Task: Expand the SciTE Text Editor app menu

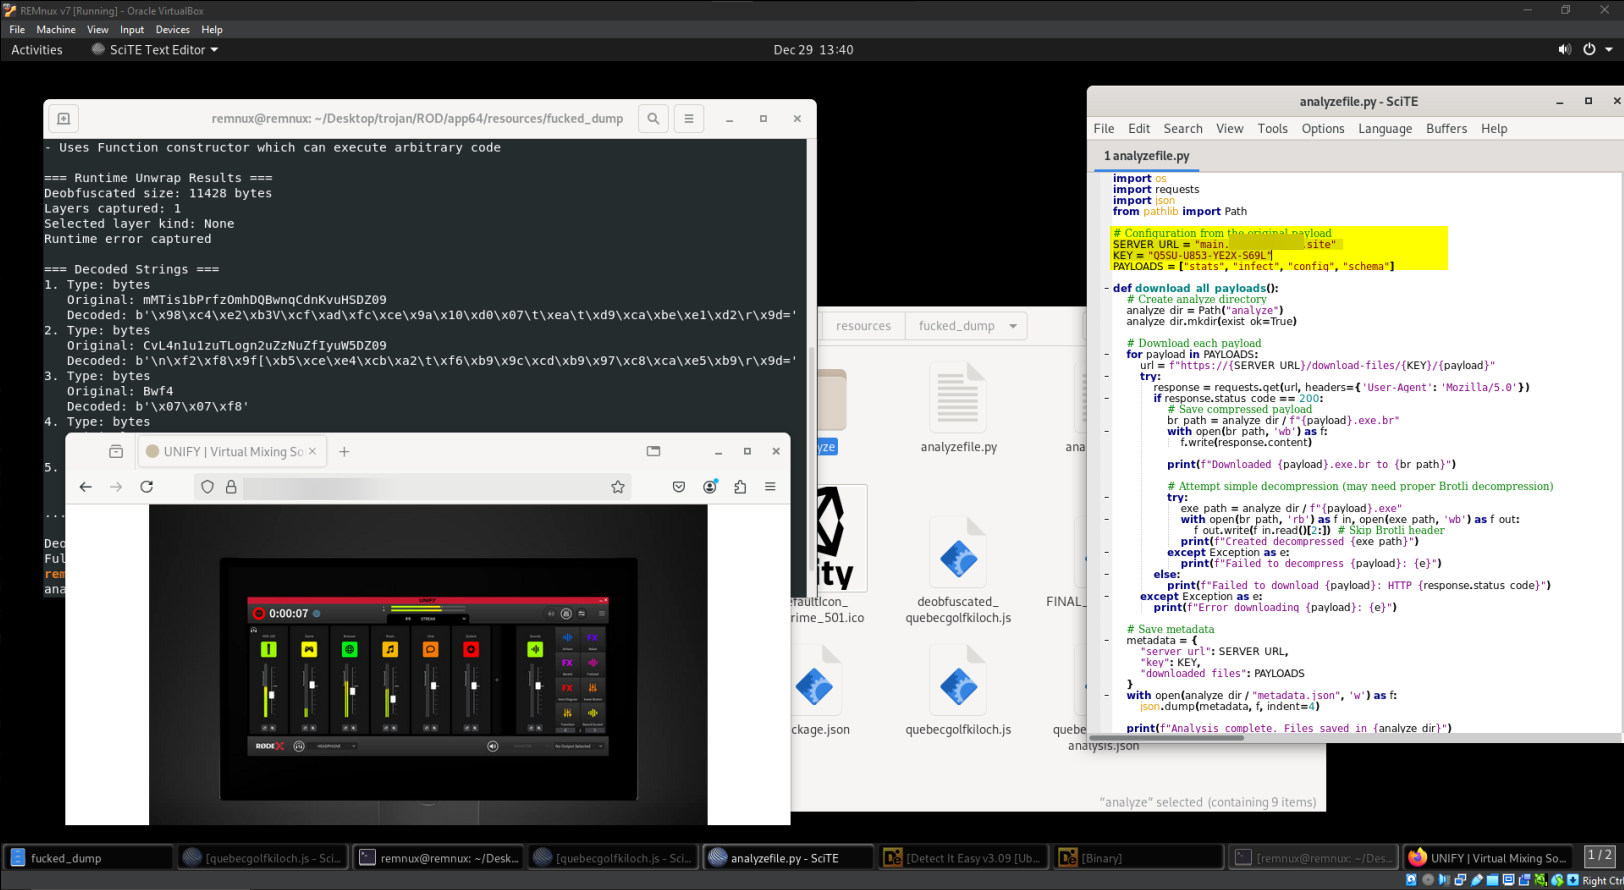Action: point(155,50)
